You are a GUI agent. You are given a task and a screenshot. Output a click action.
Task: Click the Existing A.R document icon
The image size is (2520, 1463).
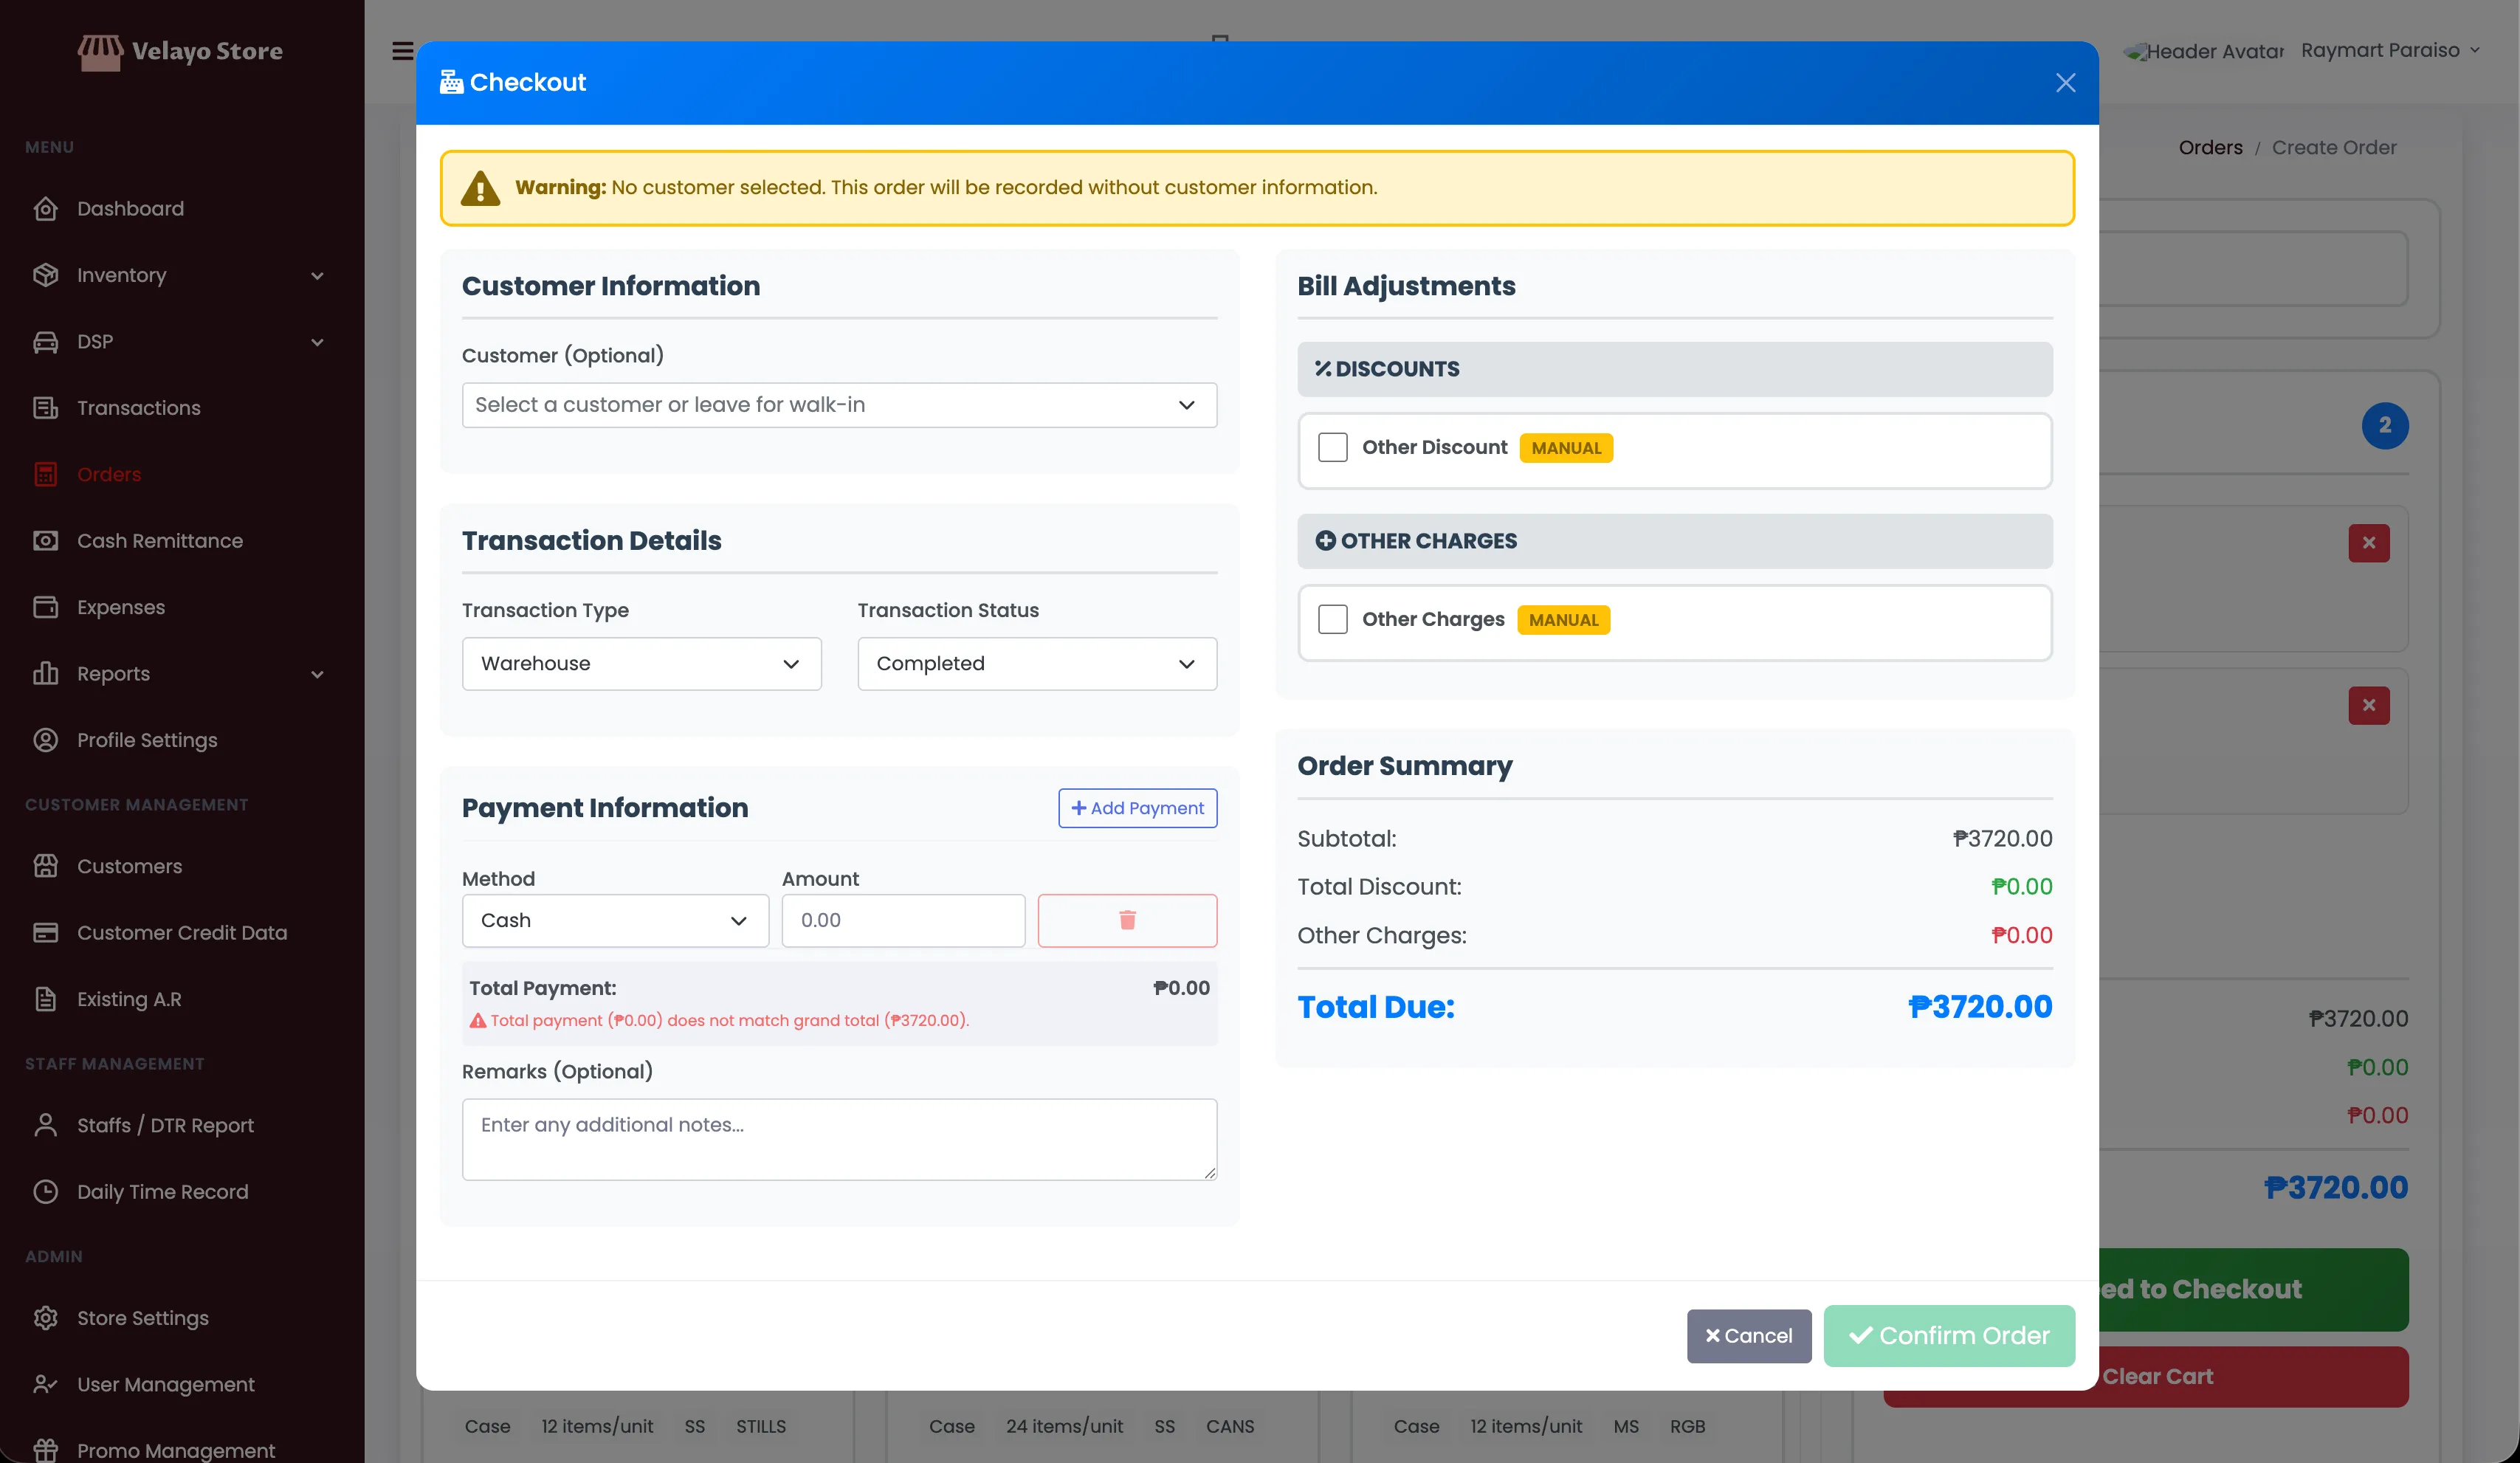[45, 999]
